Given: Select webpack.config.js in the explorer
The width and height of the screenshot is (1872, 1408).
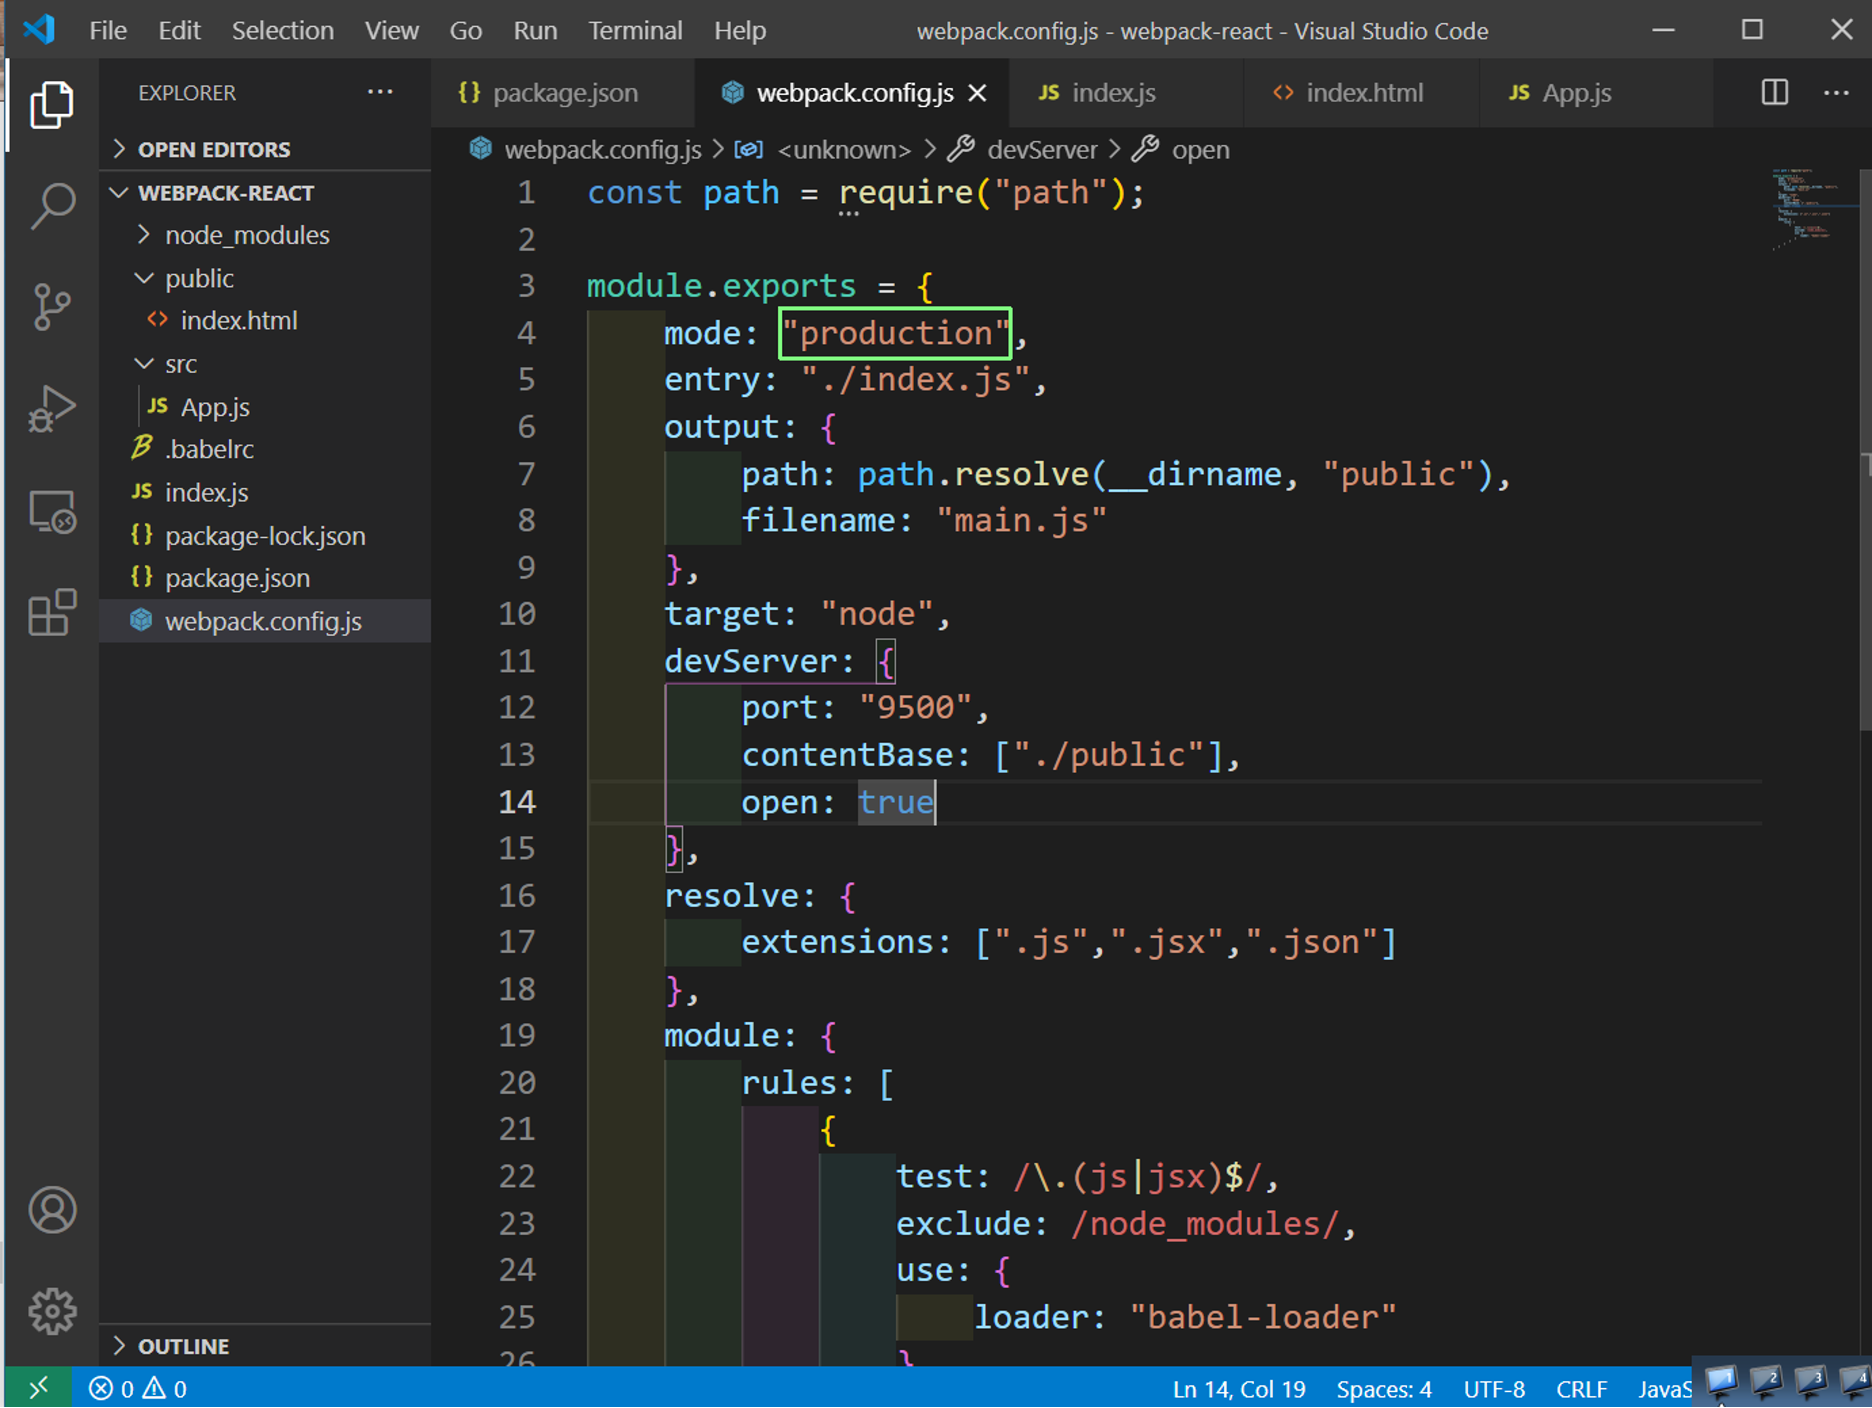Looking at the screenshot, I should click(263, 621).
